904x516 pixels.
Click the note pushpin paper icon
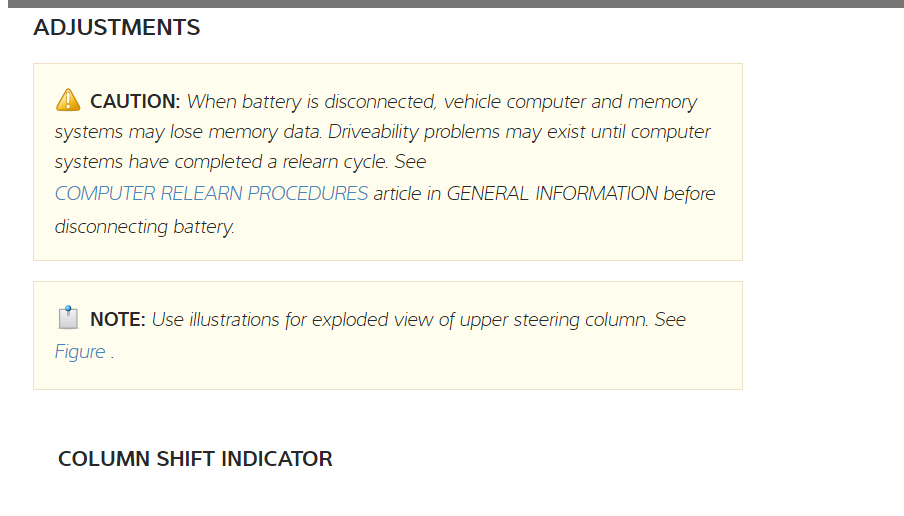pyautogui.click(x=67, y=319)
